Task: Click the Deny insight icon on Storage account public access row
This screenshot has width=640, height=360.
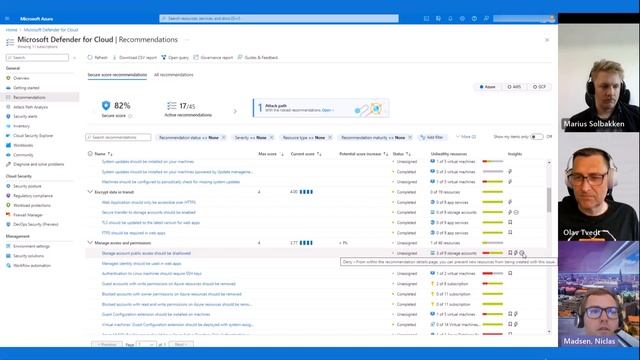Action: pyautogui.click(x=522, y=253)
